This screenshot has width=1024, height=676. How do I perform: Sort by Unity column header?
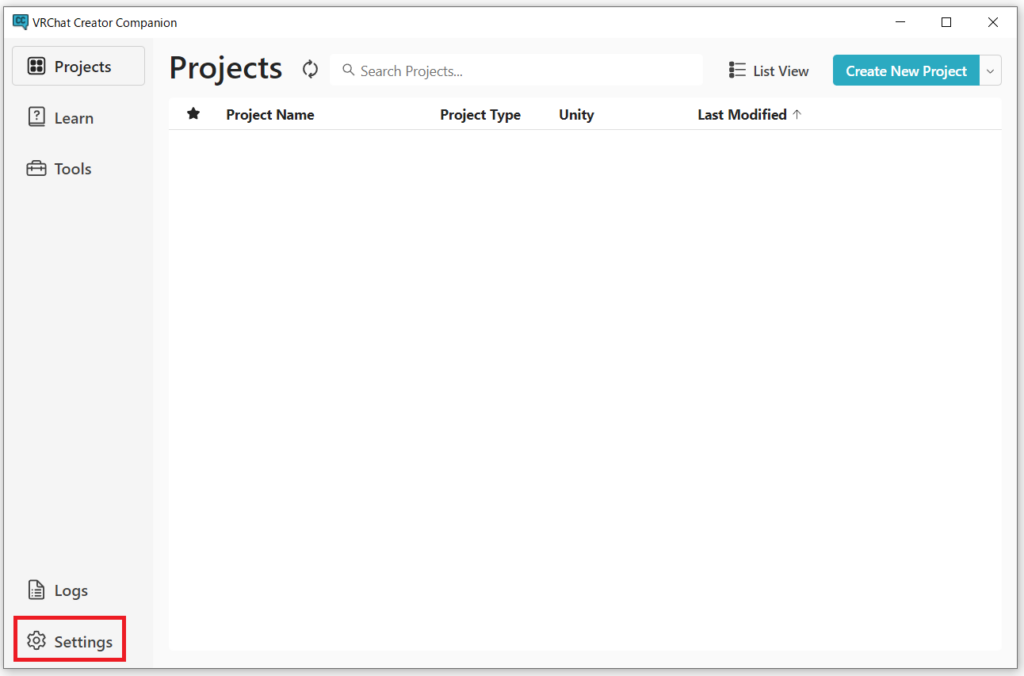click(576, 114)
